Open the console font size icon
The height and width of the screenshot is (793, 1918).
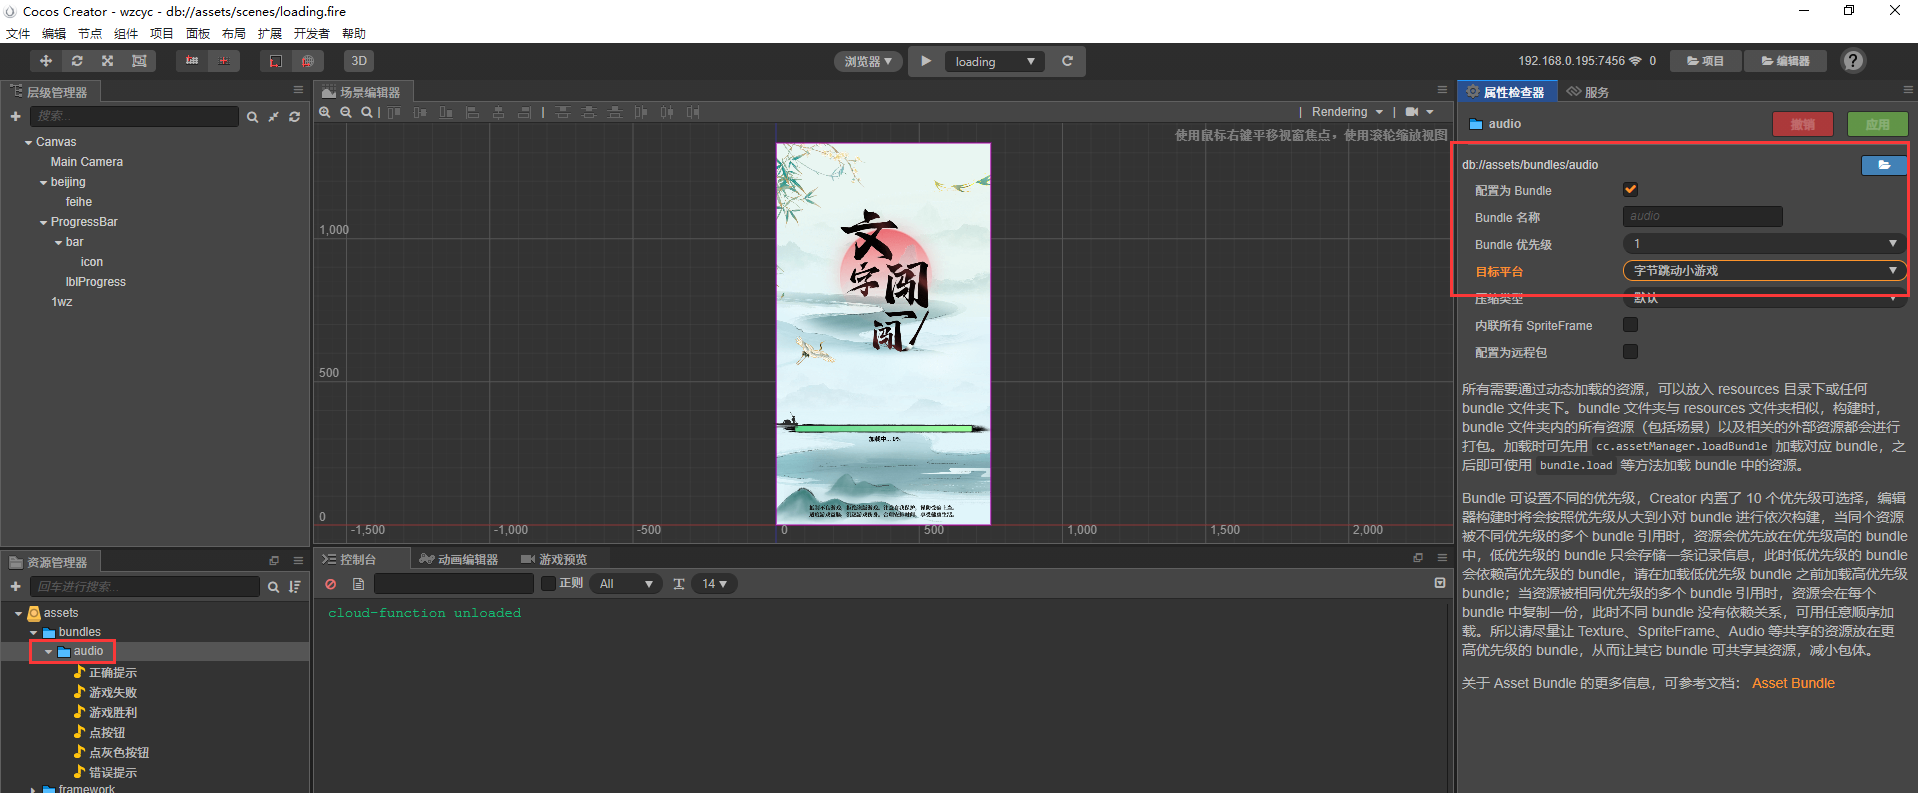click(679, 584)
